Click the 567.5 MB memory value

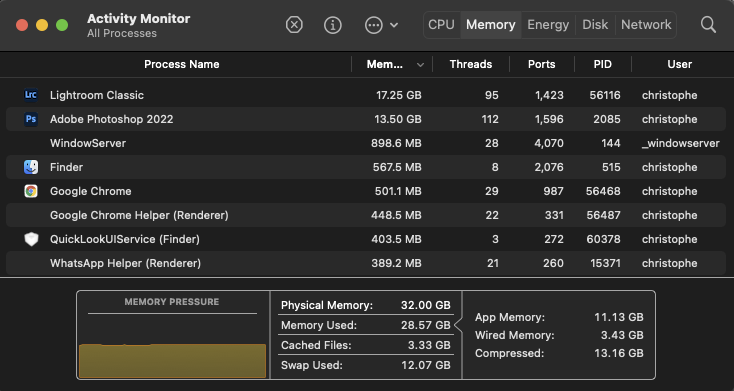pos(397,167)
